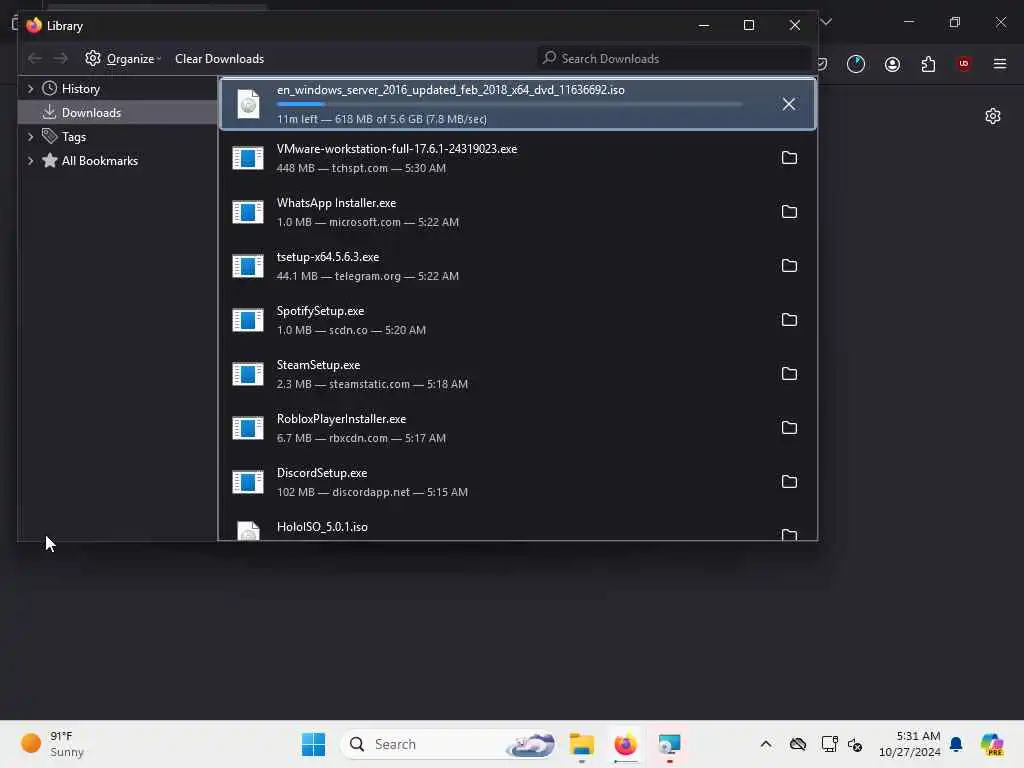This screenshot has height=768, width=1024.
Task: Expand the All Bookmarks tree node
Action: pyautogui.click(x=30, y=161)
